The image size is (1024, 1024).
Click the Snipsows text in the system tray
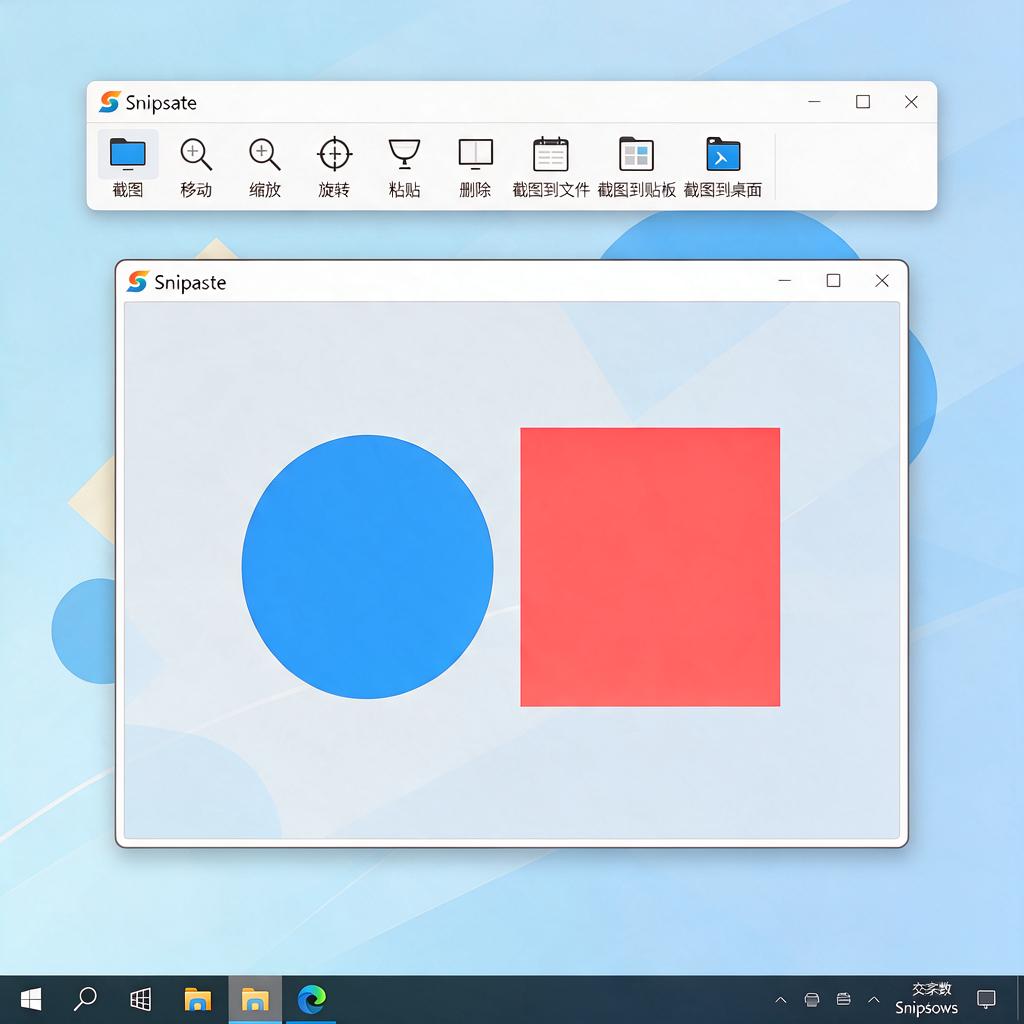click(926, 1008)
